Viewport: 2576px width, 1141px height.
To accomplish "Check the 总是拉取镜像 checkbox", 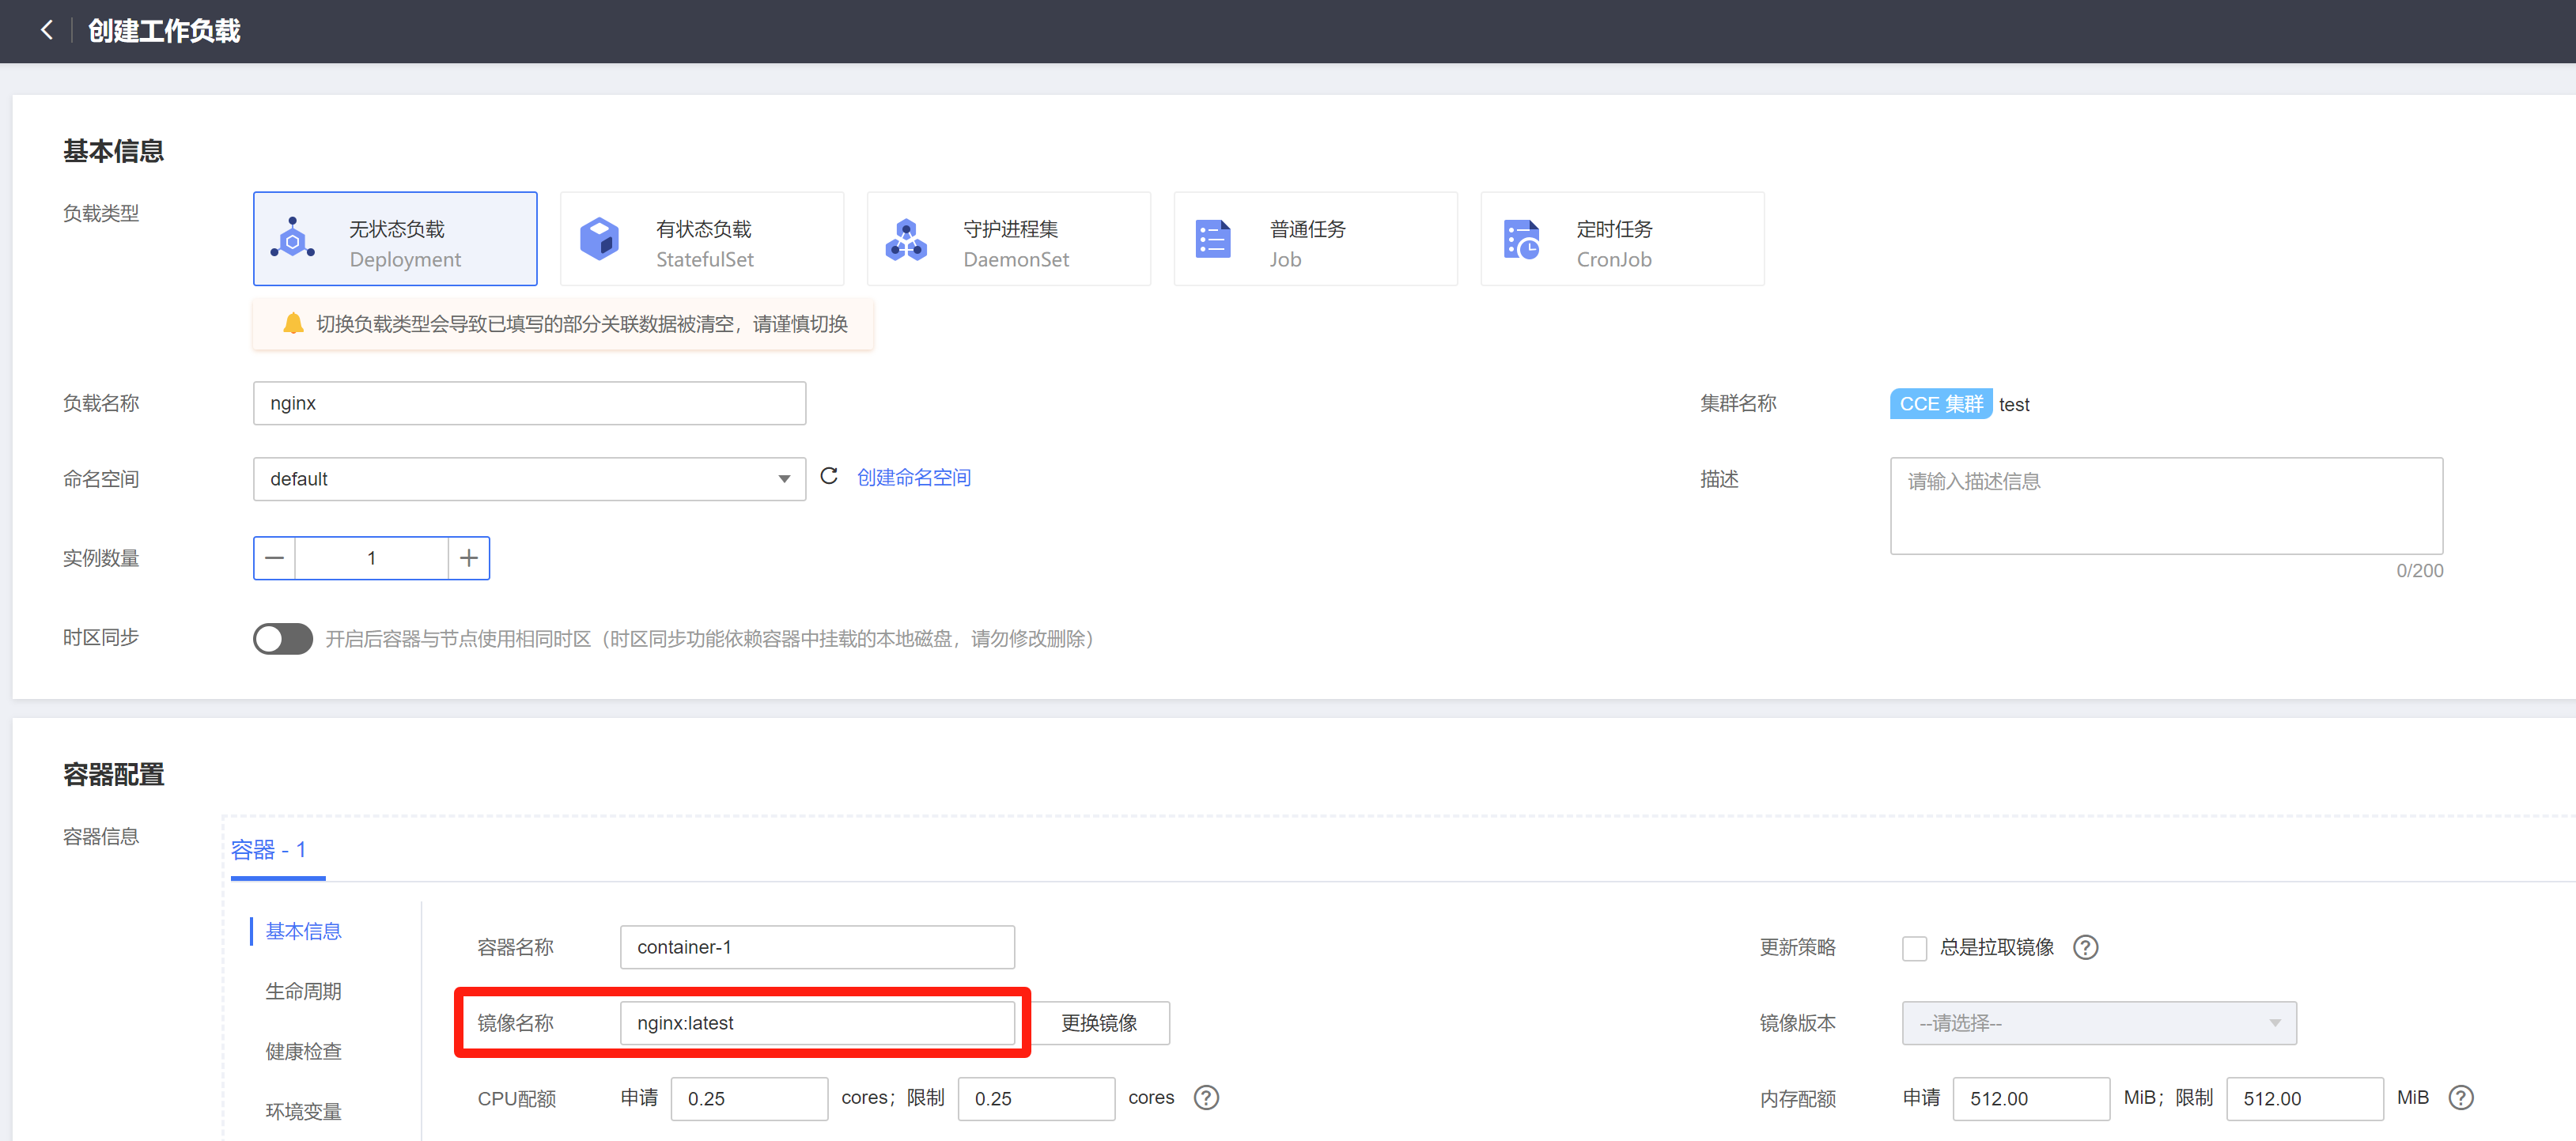I will click(x=1914, y=947).
